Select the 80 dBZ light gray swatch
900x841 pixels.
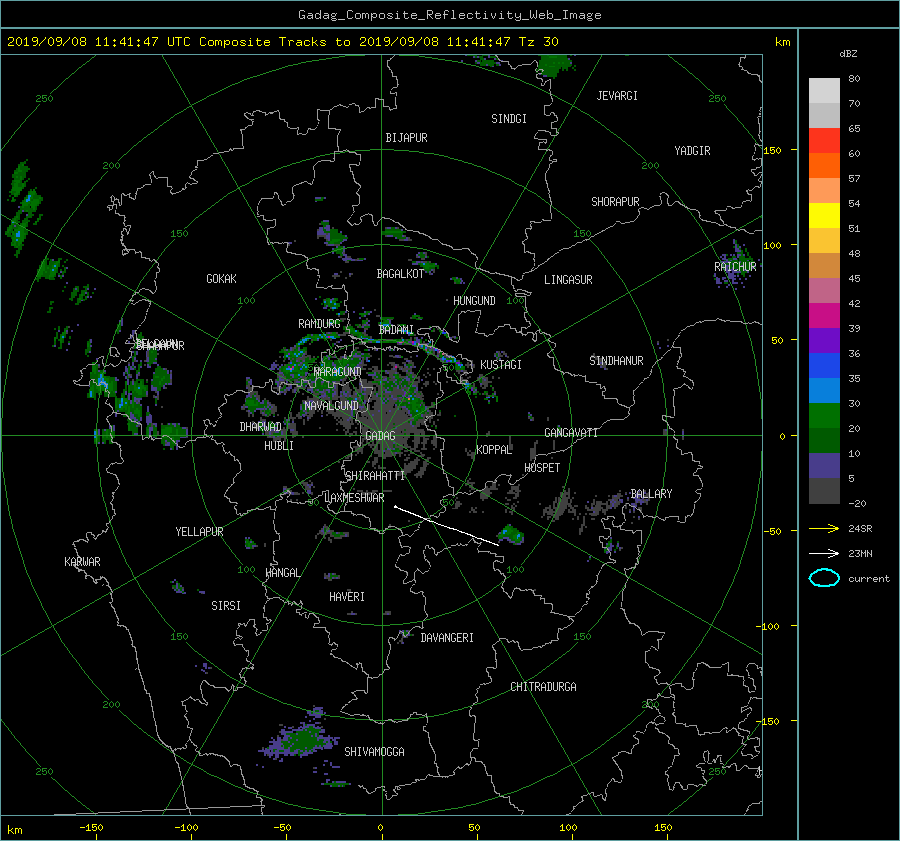click(824, 91)
